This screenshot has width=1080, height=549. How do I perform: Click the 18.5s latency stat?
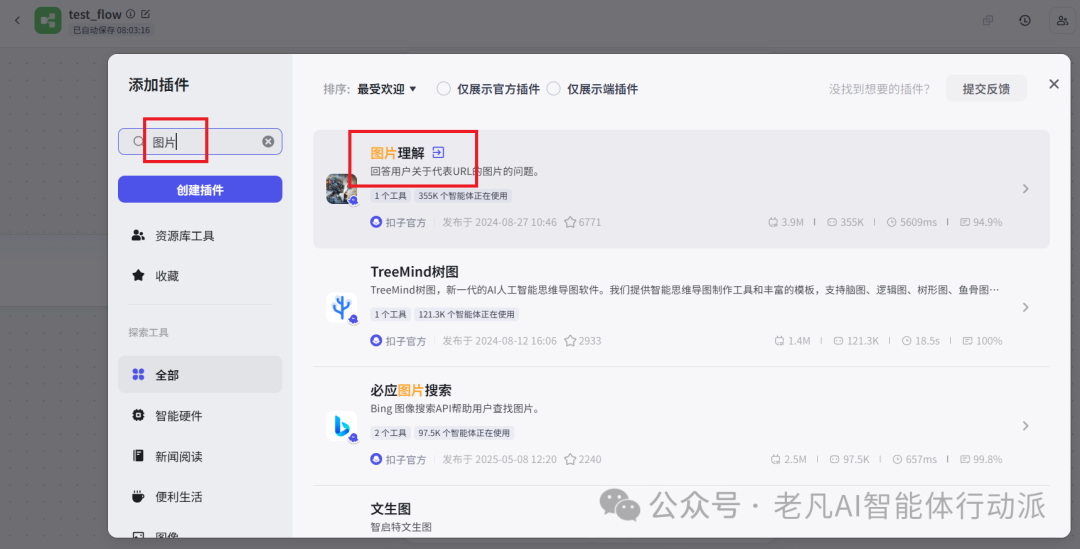click(x=920, y=341)
